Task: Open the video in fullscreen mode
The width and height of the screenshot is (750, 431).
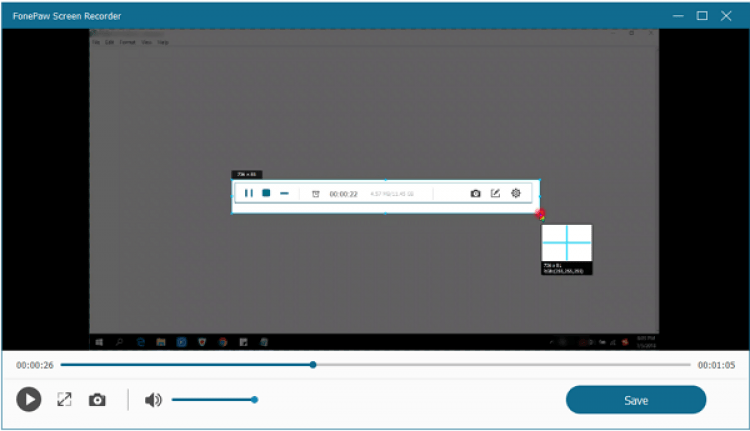Action: [64, 400]
